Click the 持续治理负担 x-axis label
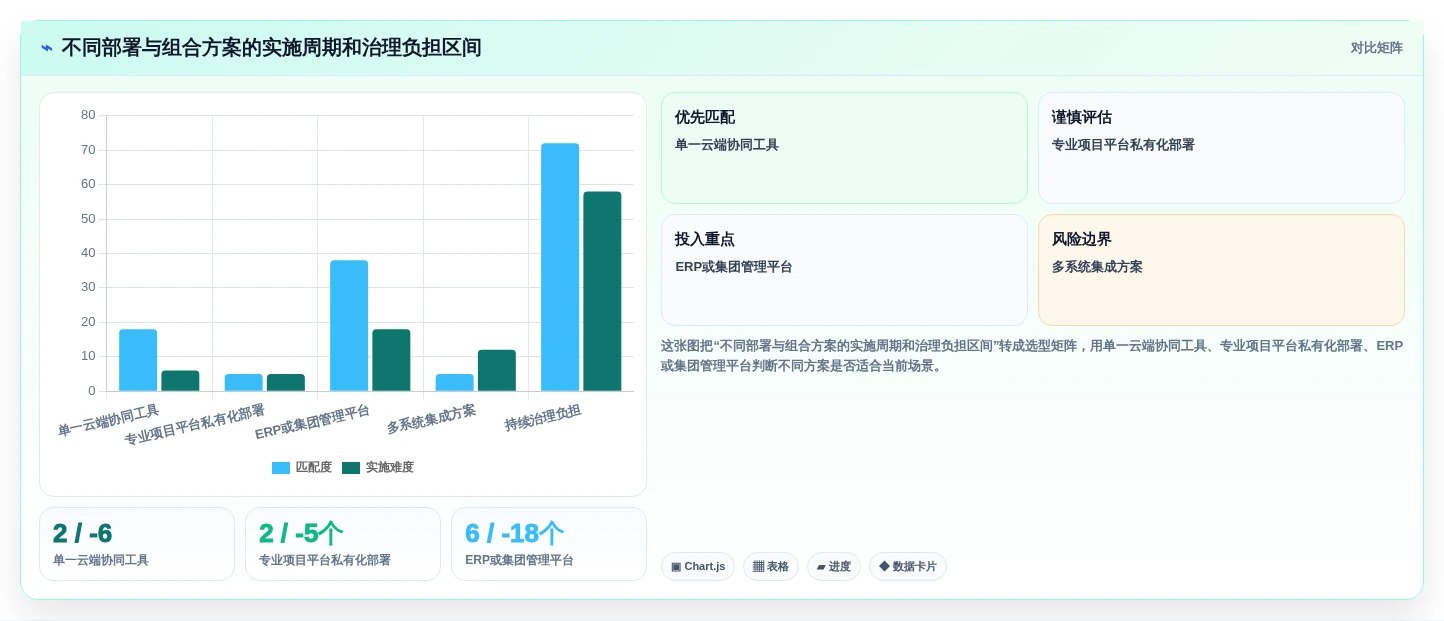Viewport: 1444px width, 621px height. tap(543, 417)
